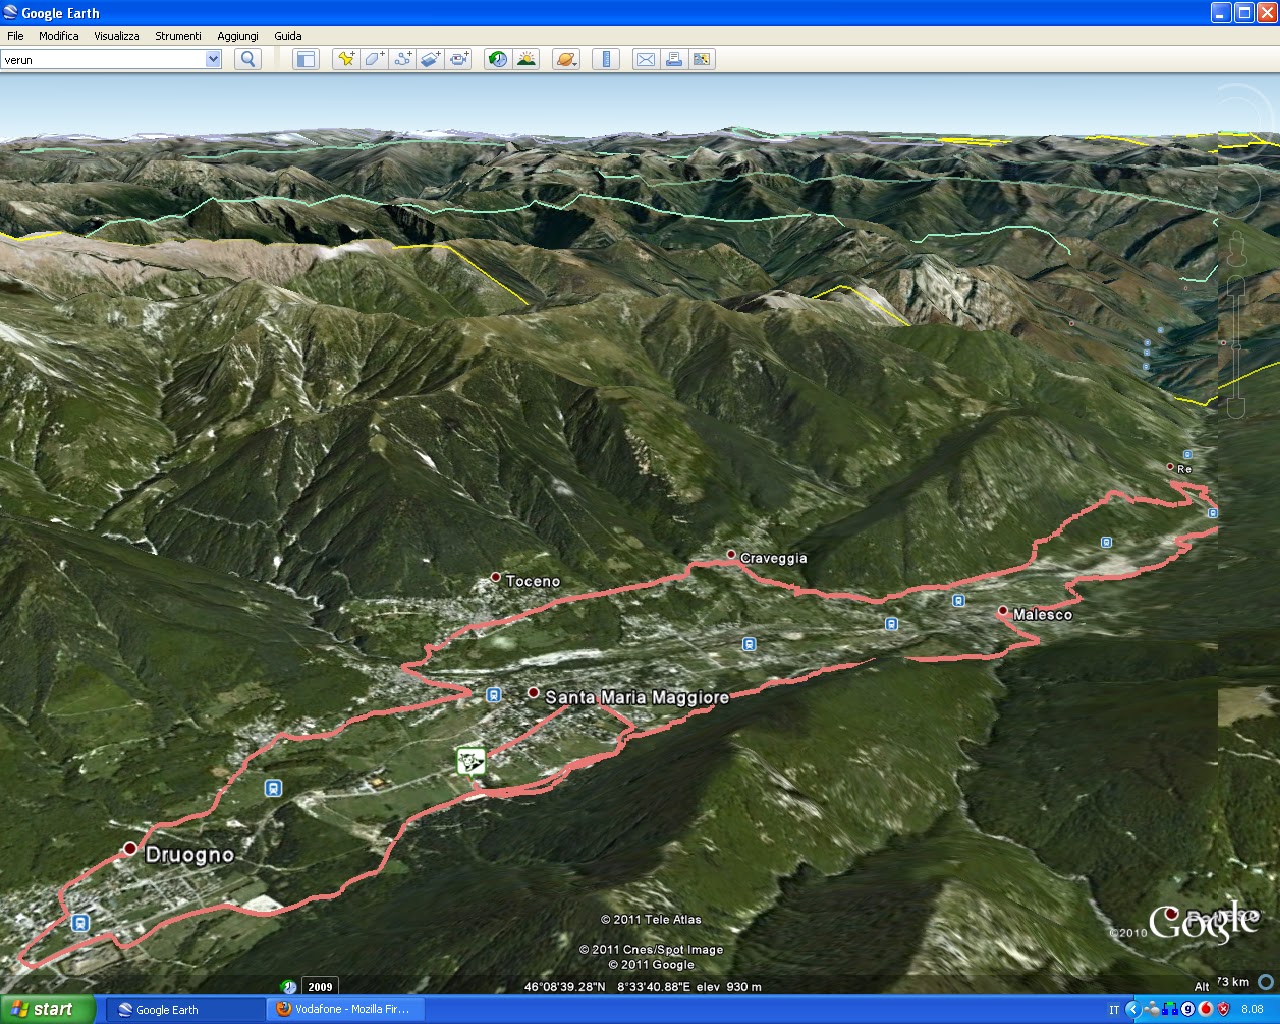Open the Windows start menu

pyautogui.click(x=48, y=1009)
